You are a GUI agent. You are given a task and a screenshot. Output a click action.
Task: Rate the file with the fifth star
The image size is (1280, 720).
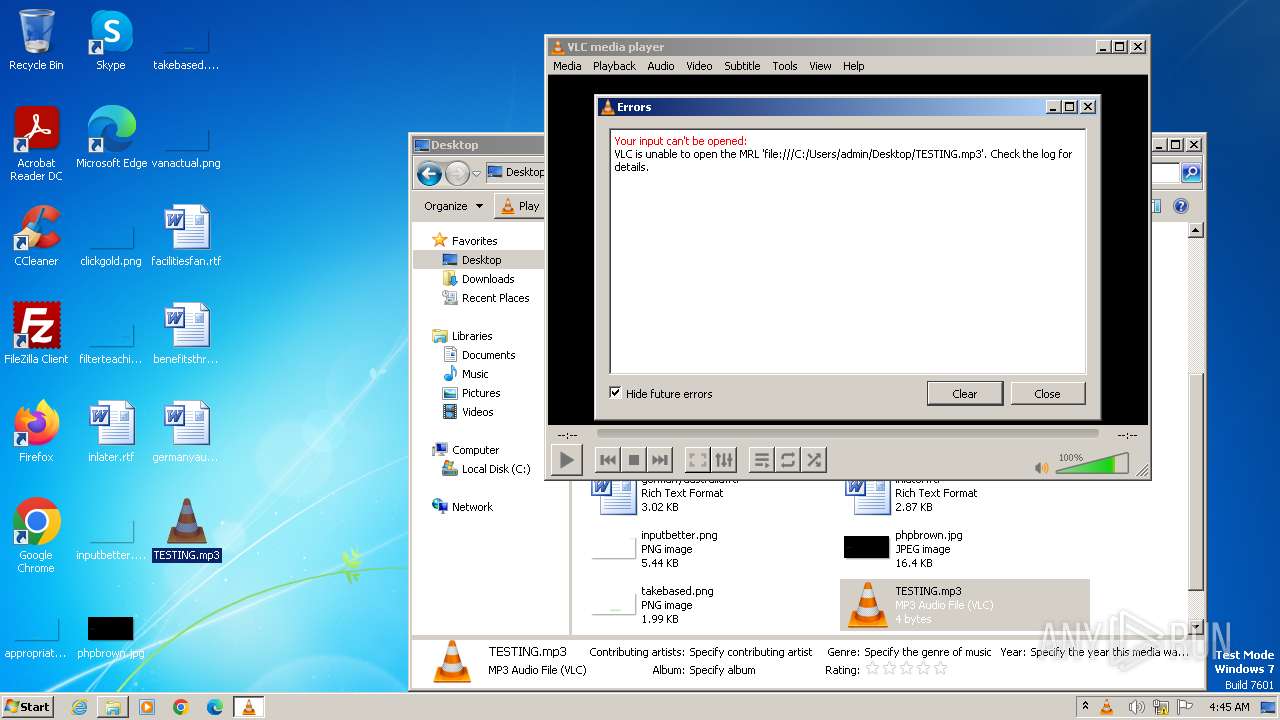click(x=940, y=669)
